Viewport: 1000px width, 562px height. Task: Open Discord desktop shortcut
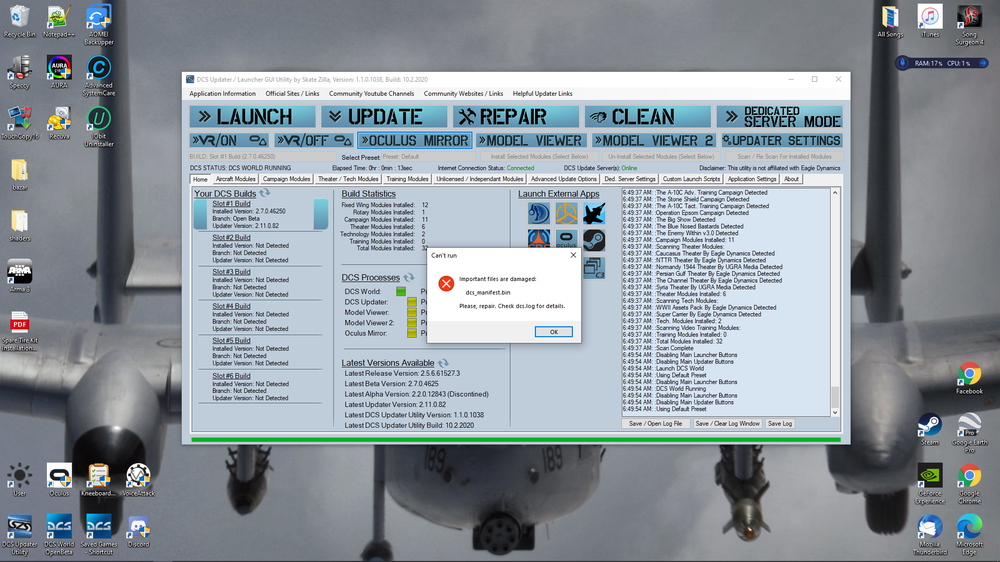(x=138, y=531)
